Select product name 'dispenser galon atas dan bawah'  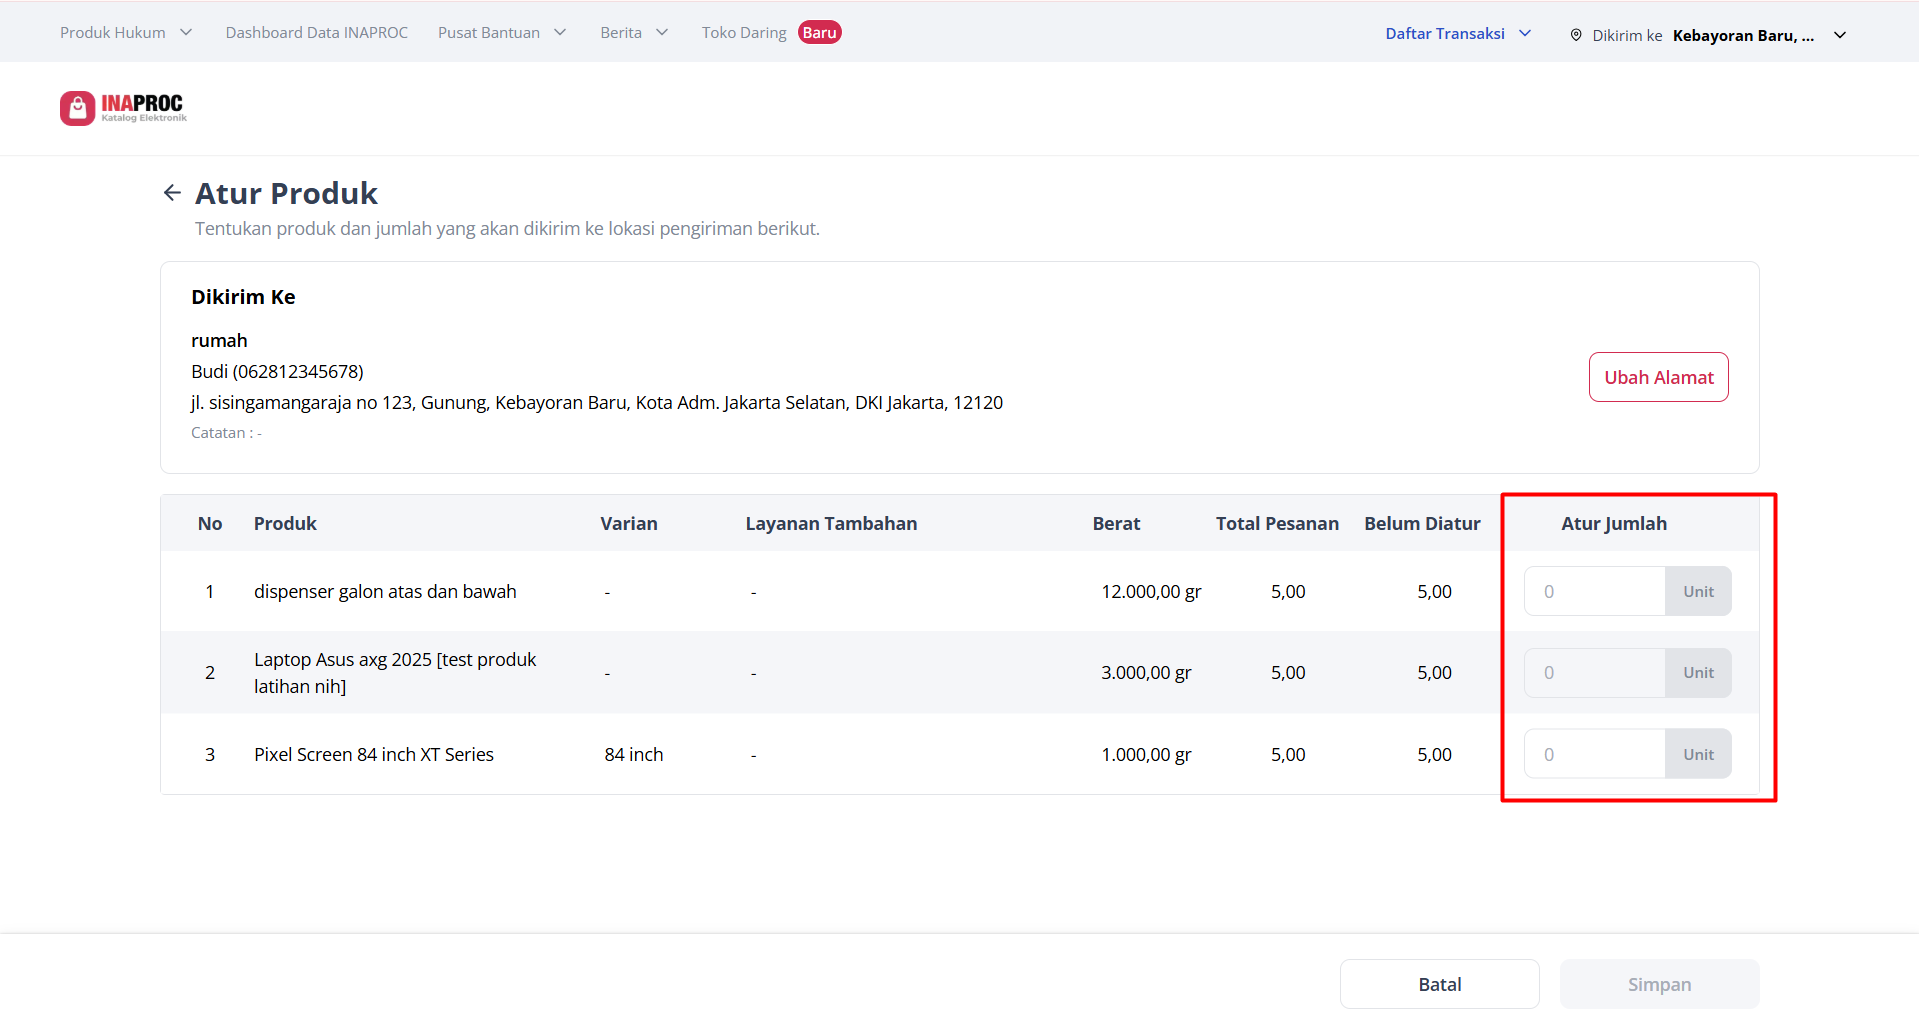(x=385, y=591)
